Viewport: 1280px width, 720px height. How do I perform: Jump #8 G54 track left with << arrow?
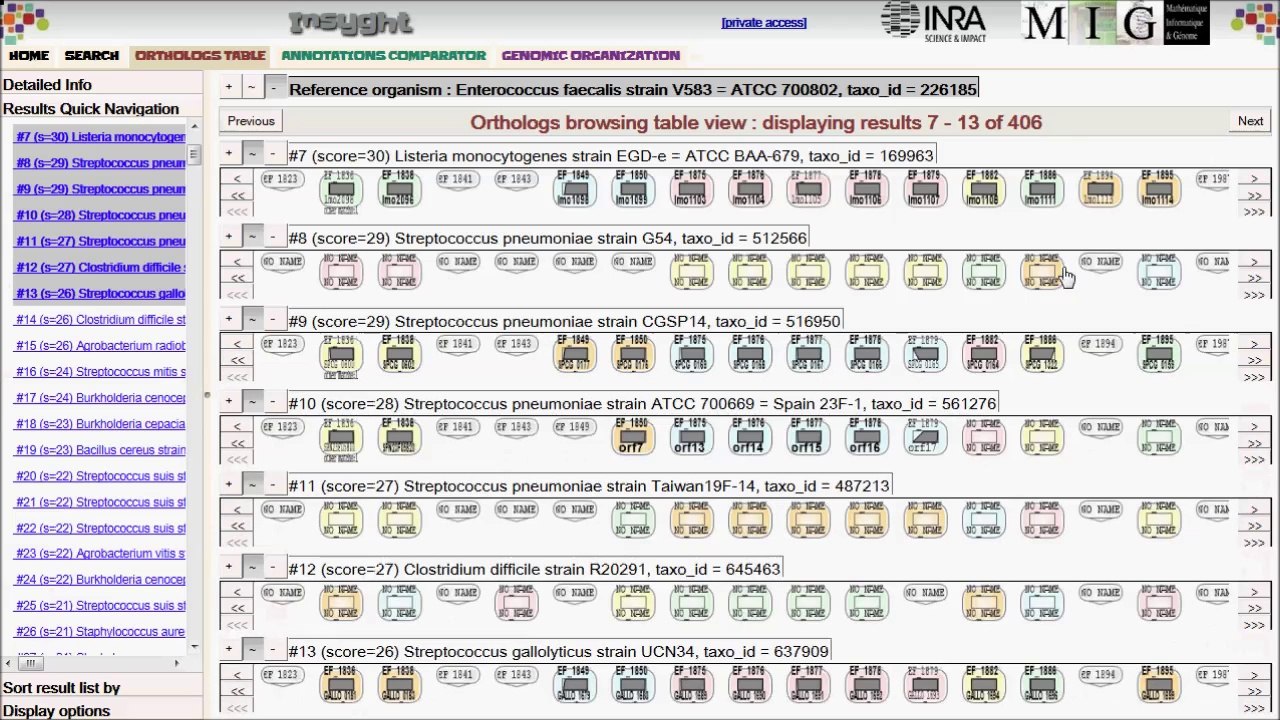click(x=237, y=278)
